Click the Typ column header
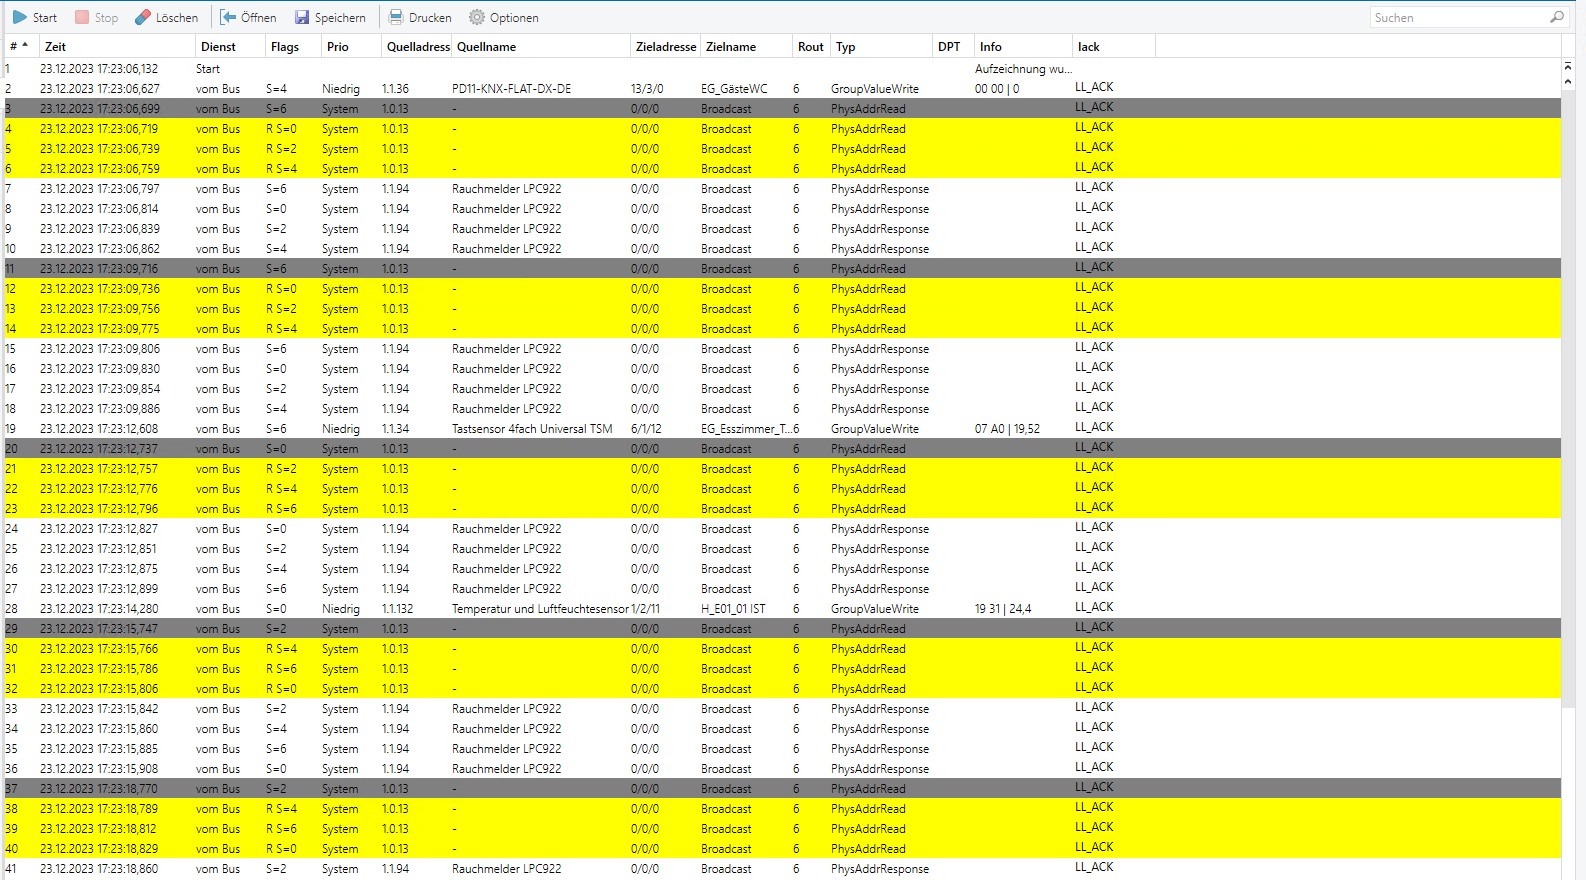This screenshot has height=880, width=1586. click(846, 46)
